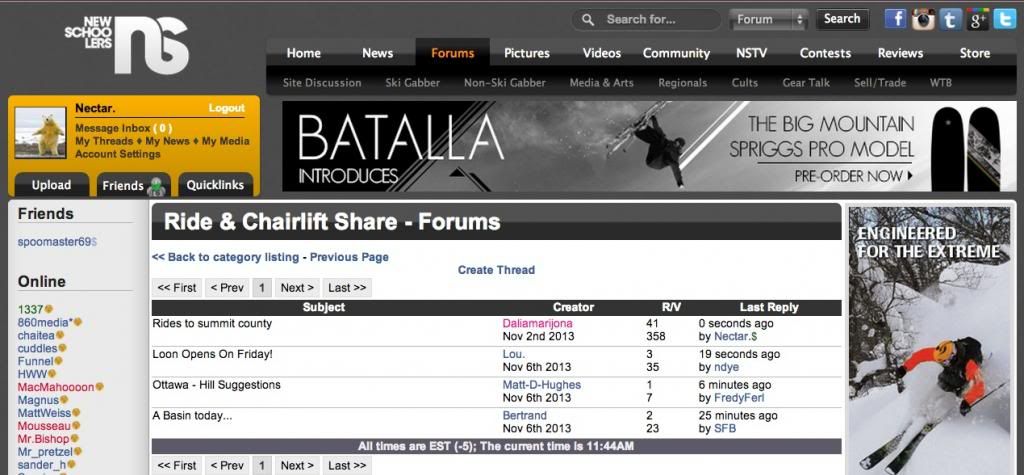
Task: Go to Site Discussion subforum
Action: pos(322,83)
